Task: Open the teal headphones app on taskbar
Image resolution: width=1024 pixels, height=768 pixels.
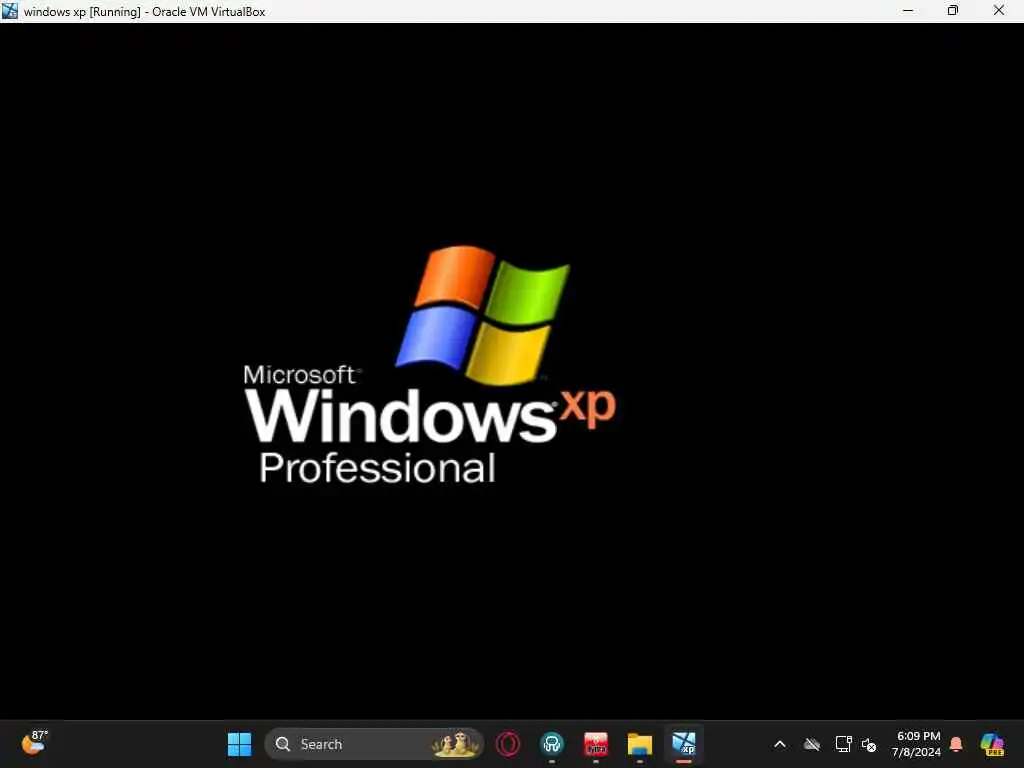Action: point(552,744)
